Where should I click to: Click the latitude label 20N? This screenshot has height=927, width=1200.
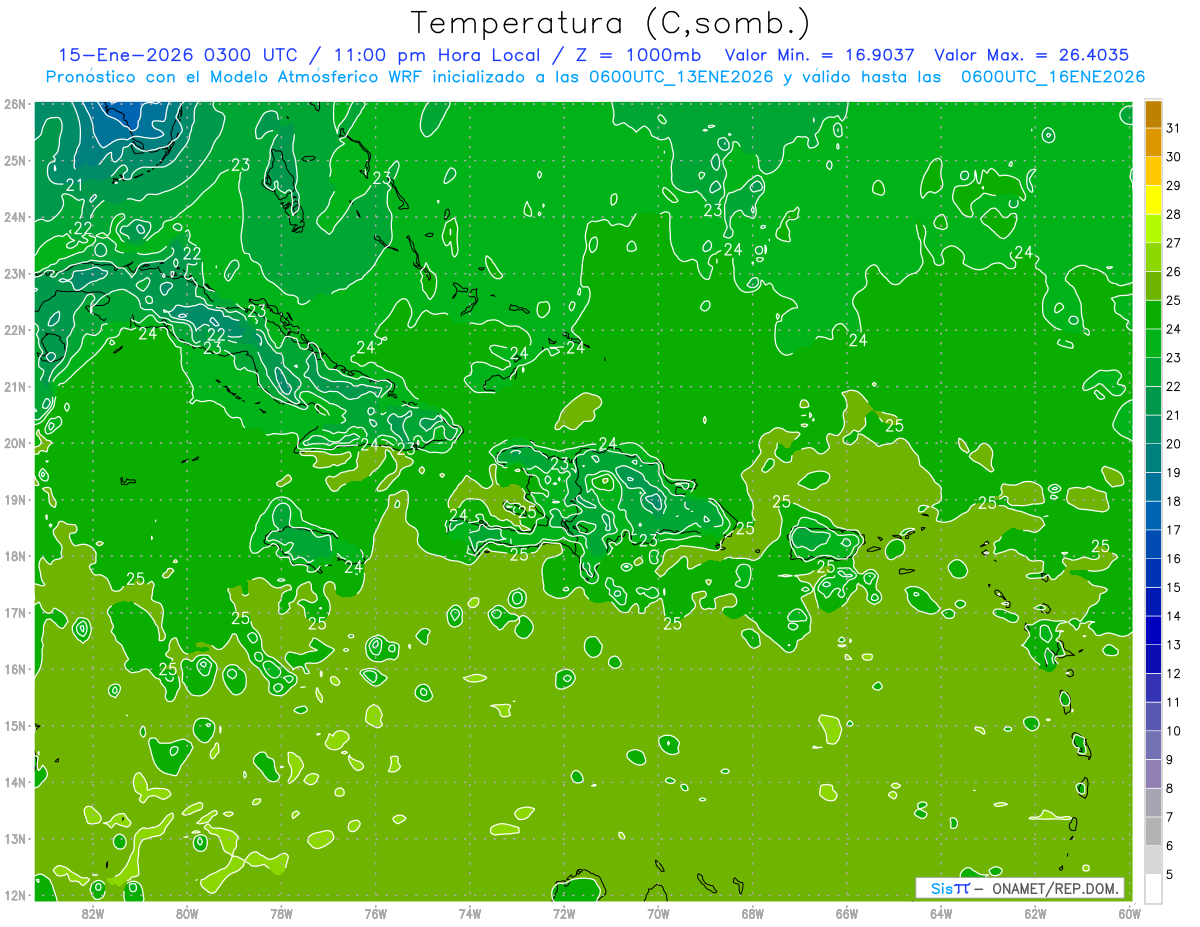pyautogui.click(x=14, y=443)
